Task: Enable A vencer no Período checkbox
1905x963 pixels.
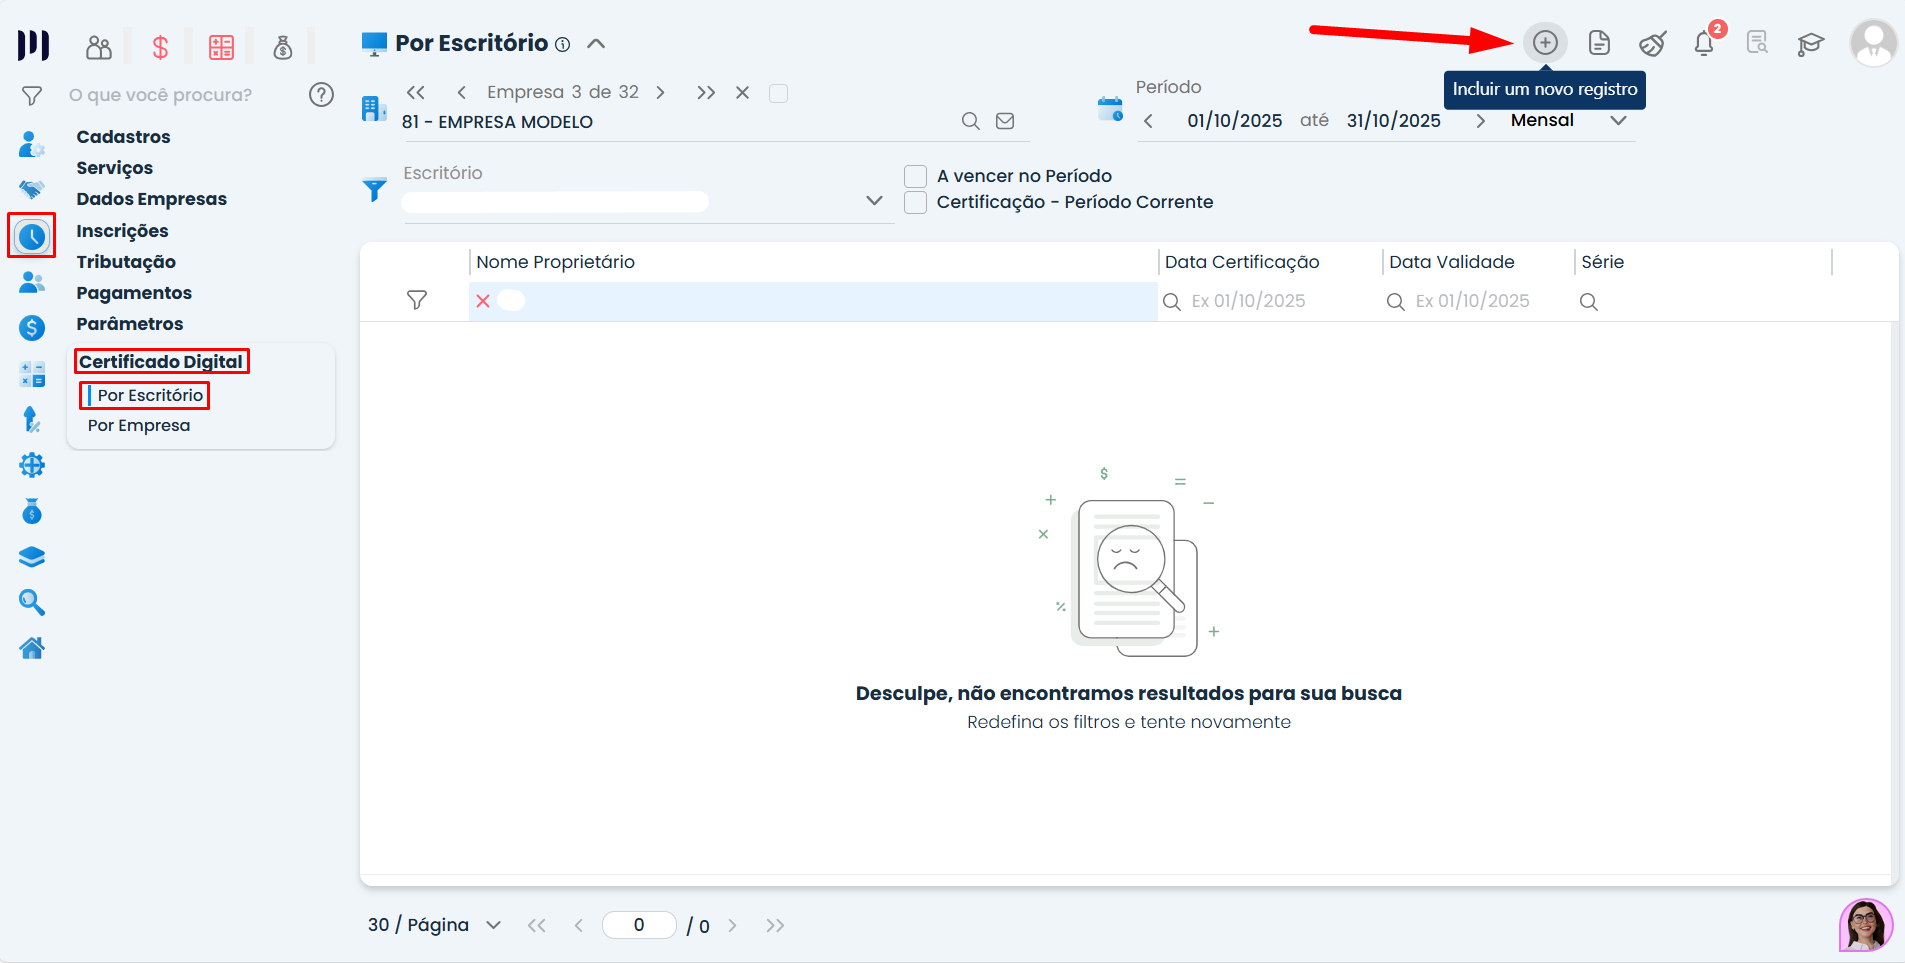Action: point(915,176)
